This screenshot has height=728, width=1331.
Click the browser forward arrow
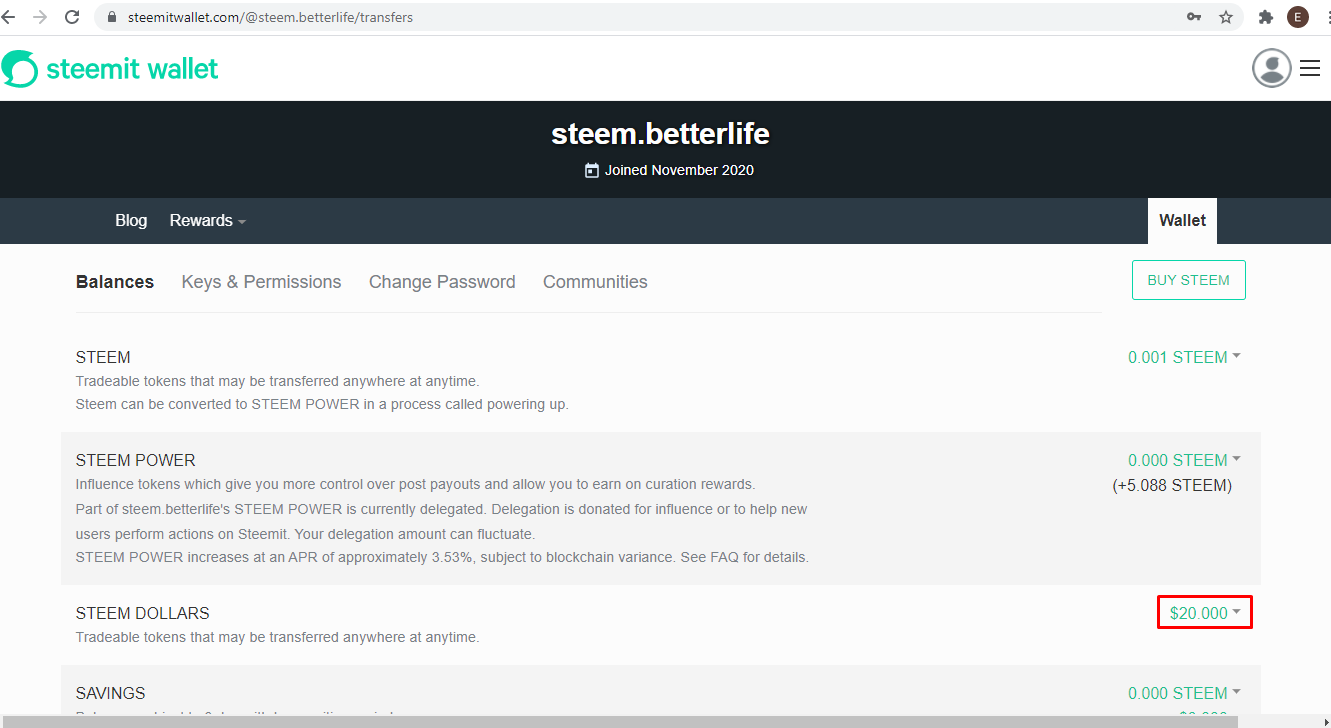[x=40, y=17]
